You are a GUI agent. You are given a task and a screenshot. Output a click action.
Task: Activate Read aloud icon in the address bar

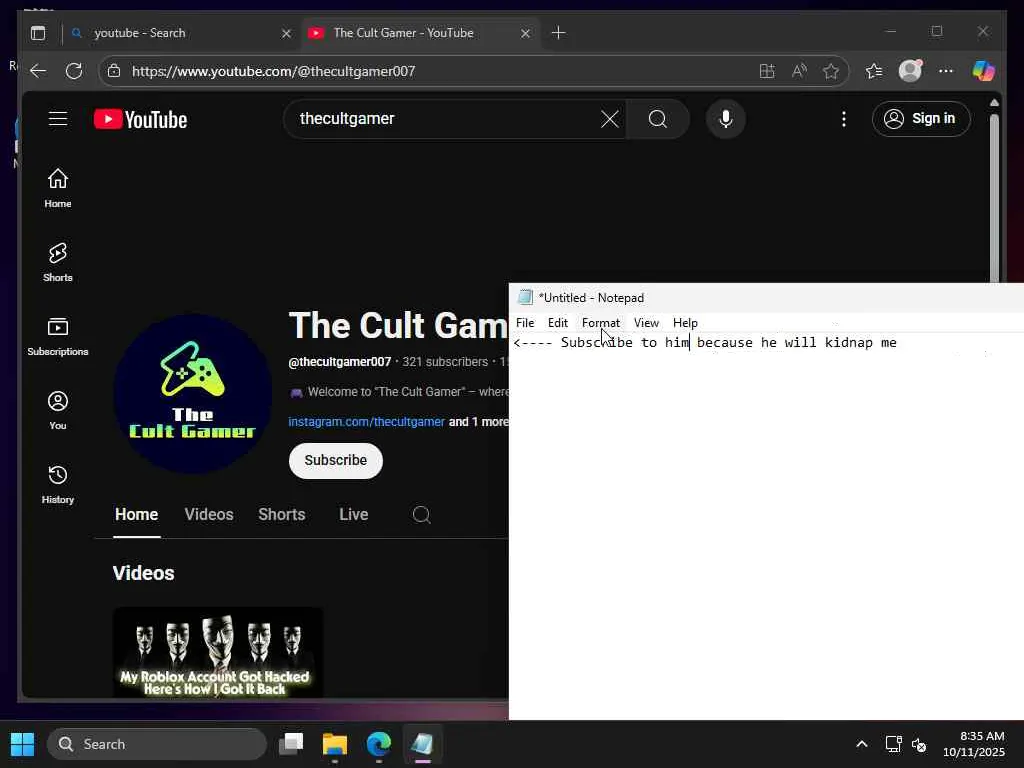[799, 71]
